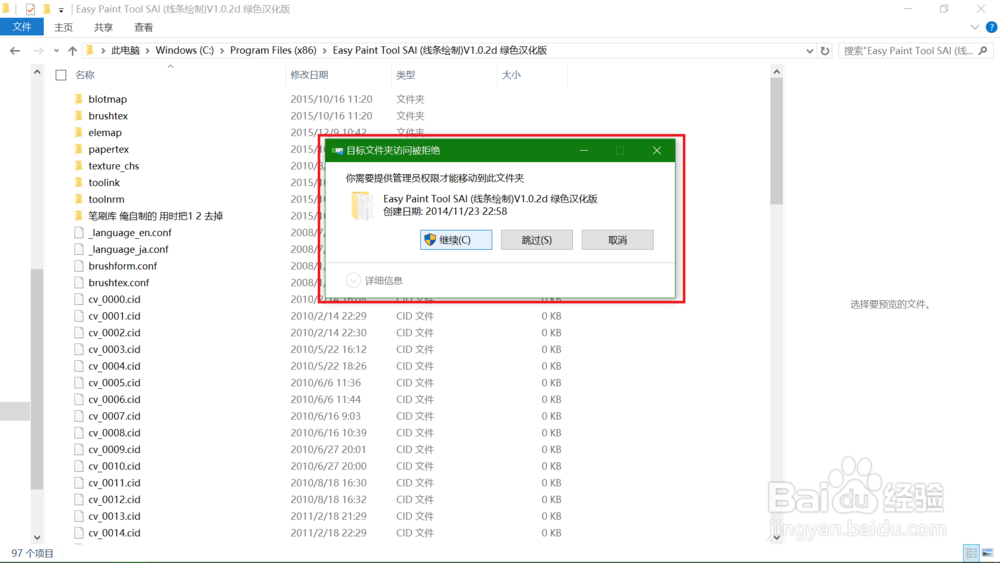The height and width of the screenshot is (563, 1000).
Task: Expand breadcrumb arrow after Windows (C:)
Action: [x=223, y=50]
